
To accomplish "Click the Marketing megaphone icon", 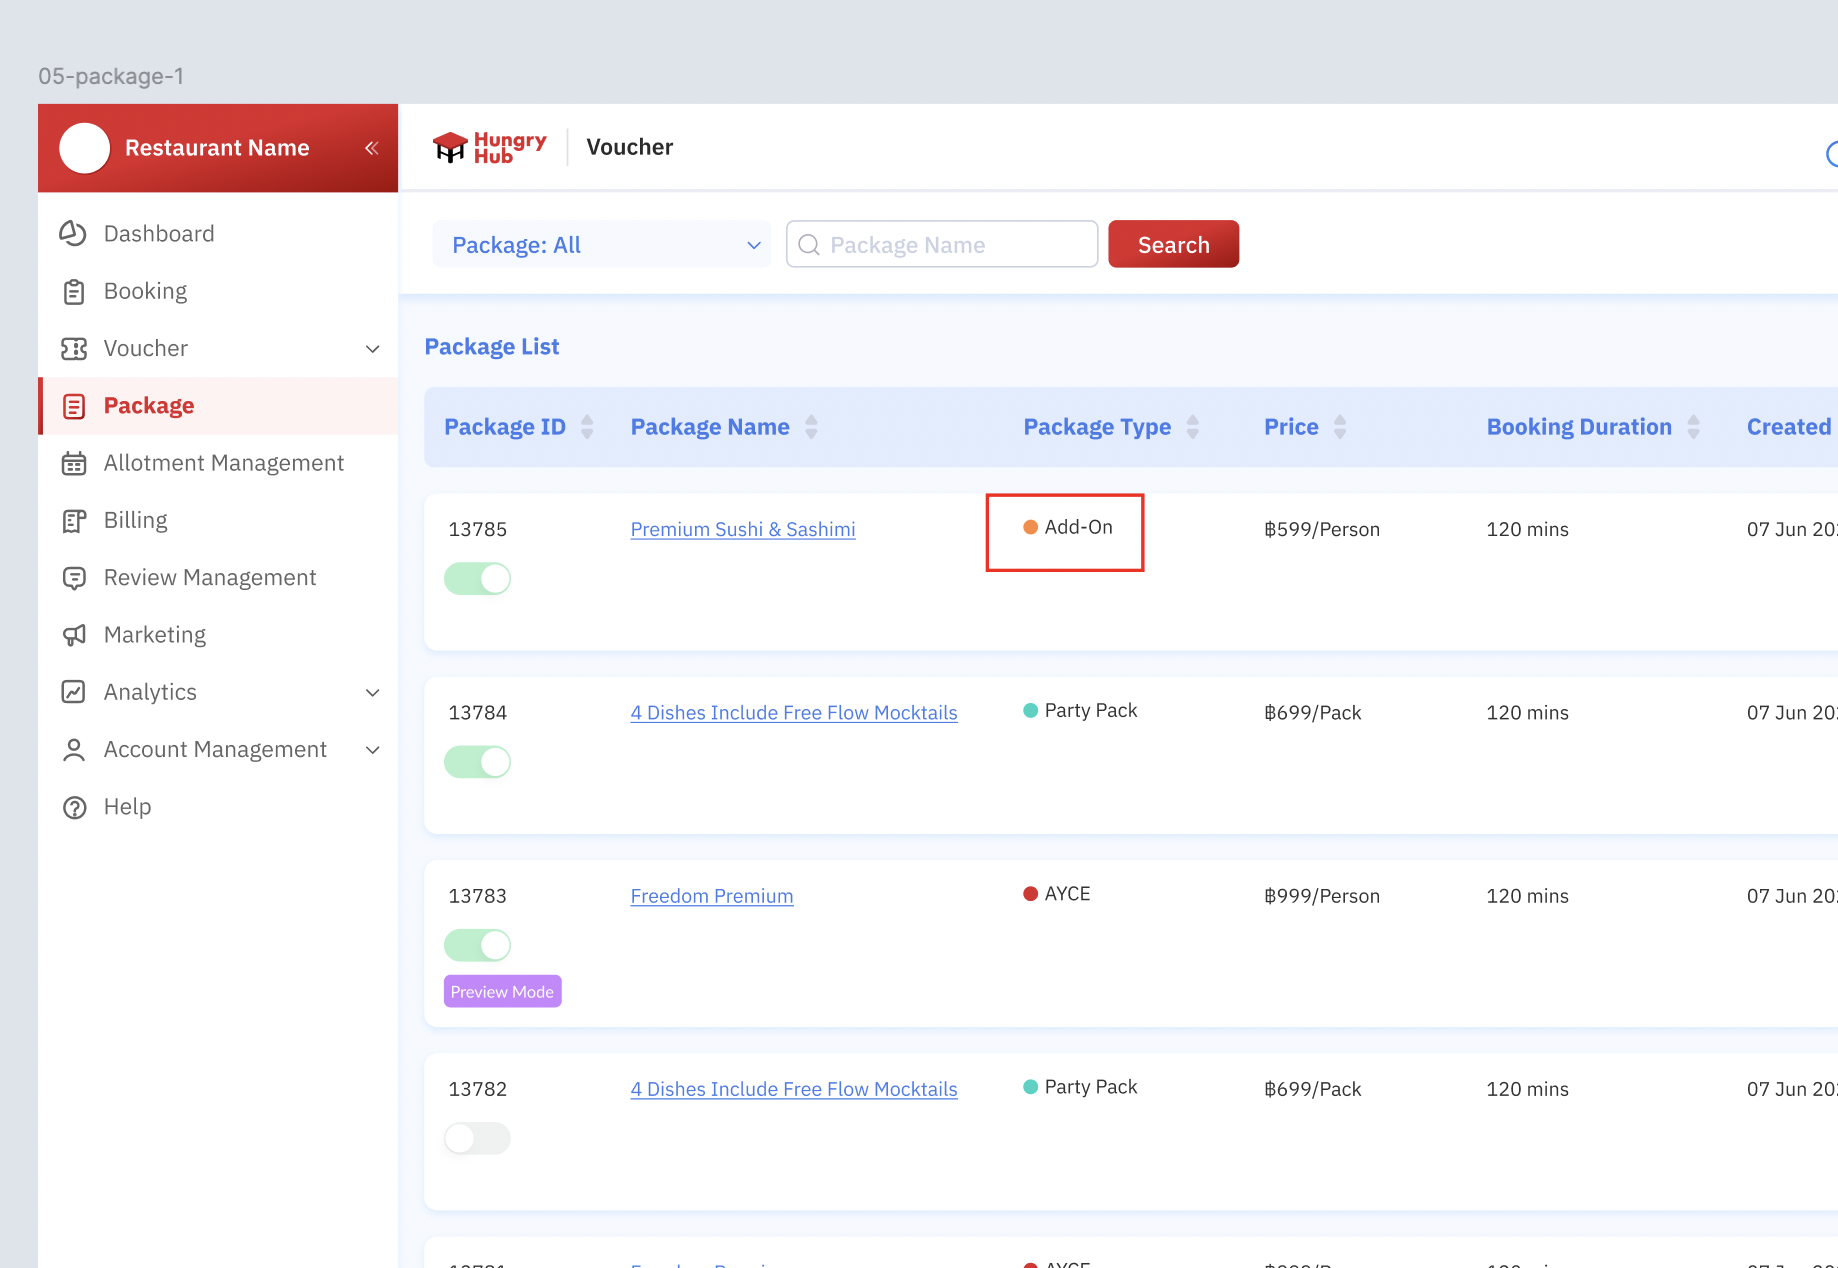I will click(x=73, y=635).
